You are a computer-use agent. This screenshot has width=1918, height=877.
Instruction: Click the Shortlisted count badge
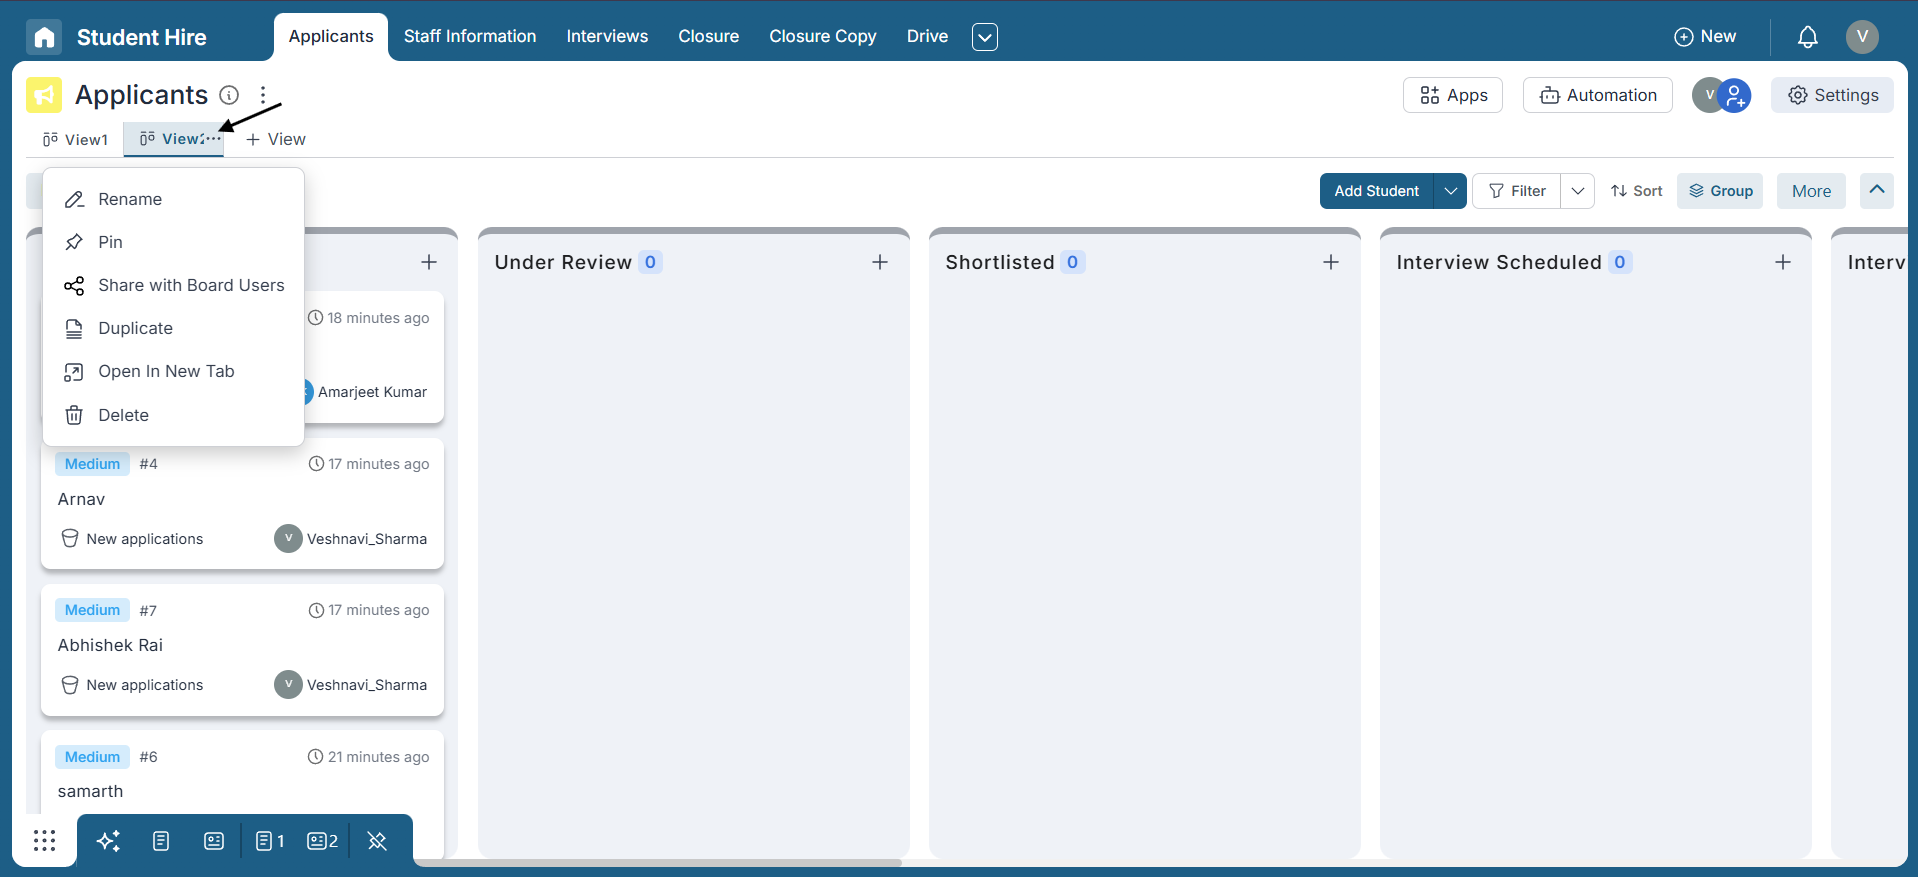coord(1072,262)
